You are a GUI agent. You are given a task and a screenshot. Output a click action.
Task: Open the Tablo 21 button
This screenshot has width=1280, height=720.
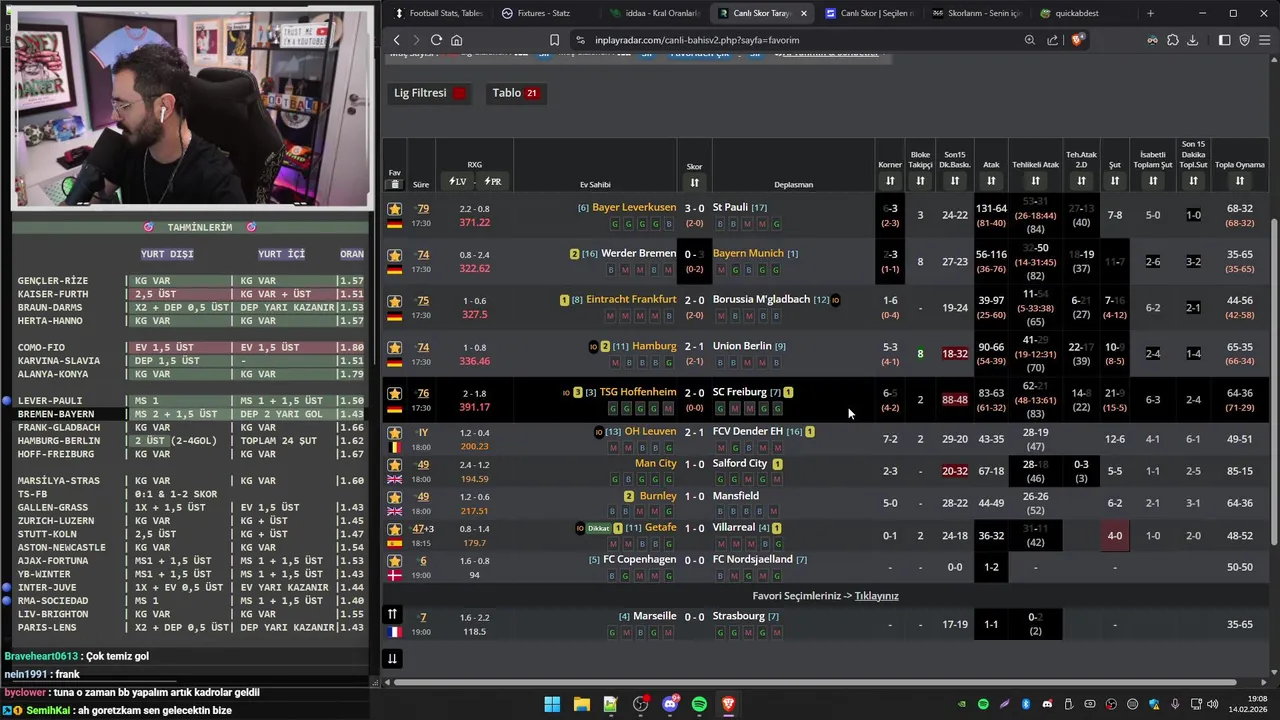pos(515,93)
